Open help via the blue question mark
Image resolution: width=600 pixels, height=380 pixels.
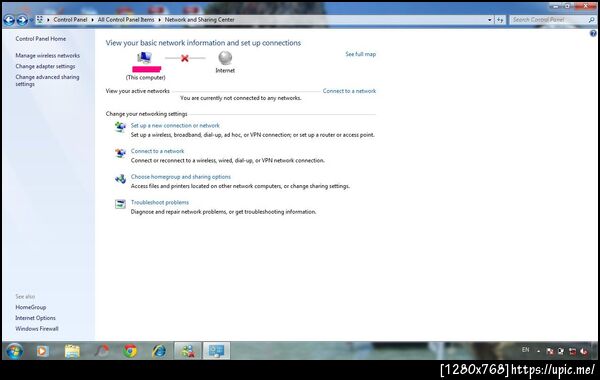[593, 34]
